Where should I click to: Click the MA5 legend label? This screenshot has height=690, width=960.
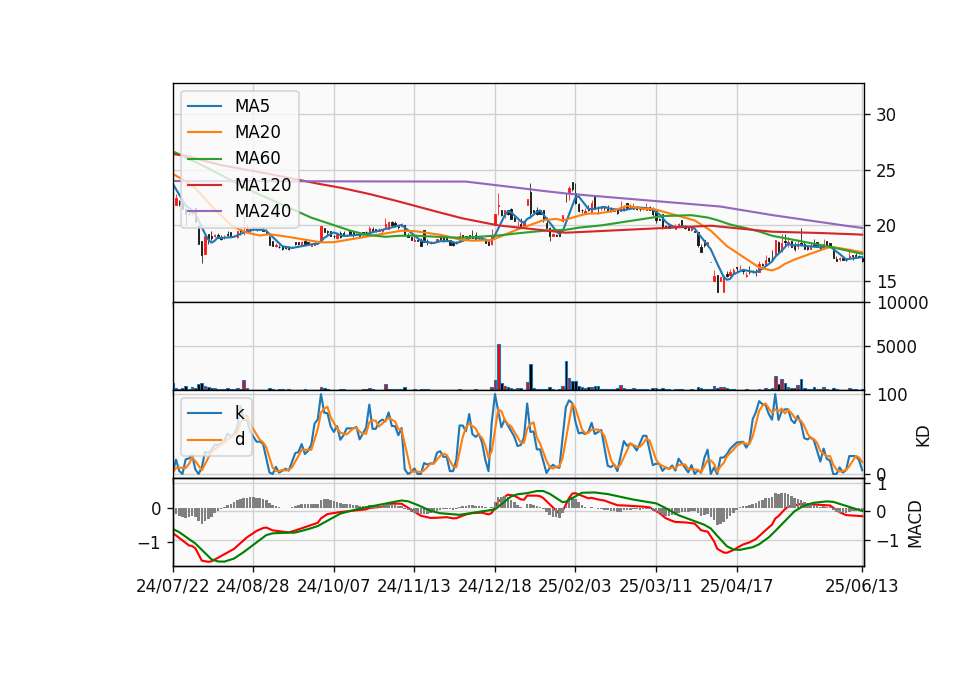click(x=252, y=106)
